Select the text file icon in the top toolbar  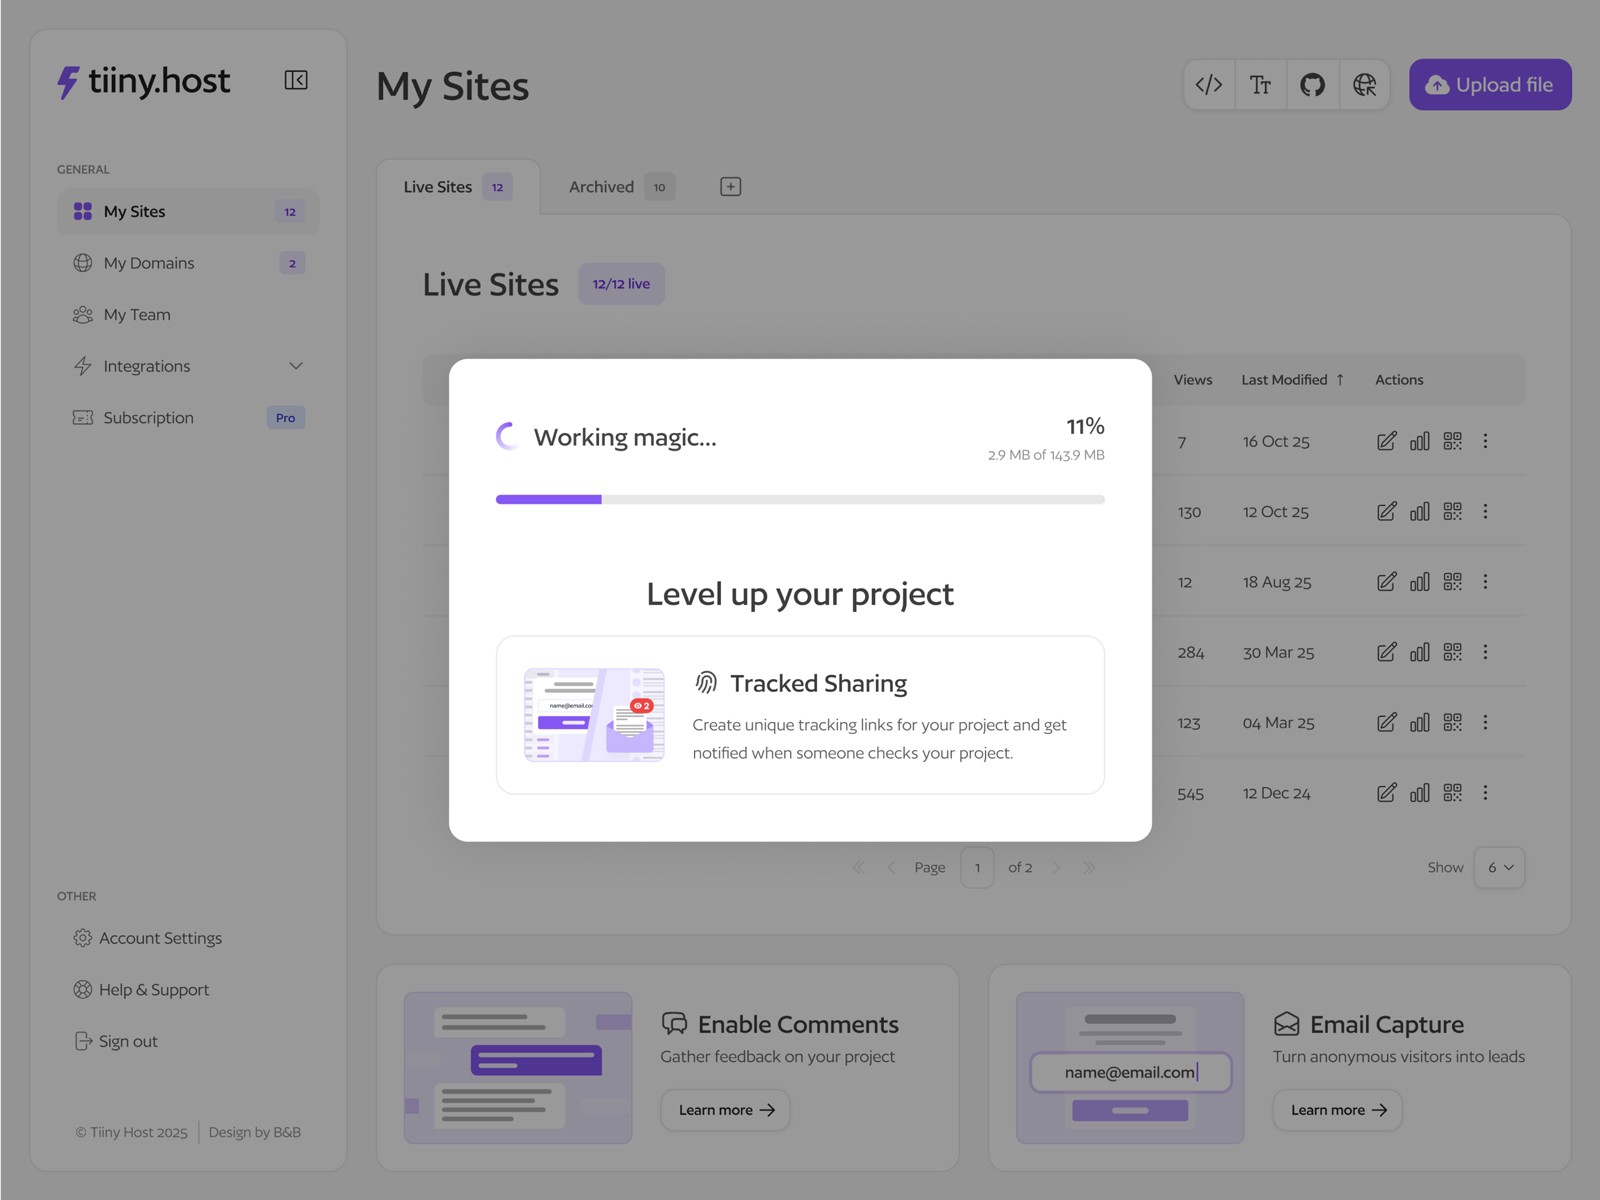1261,84
